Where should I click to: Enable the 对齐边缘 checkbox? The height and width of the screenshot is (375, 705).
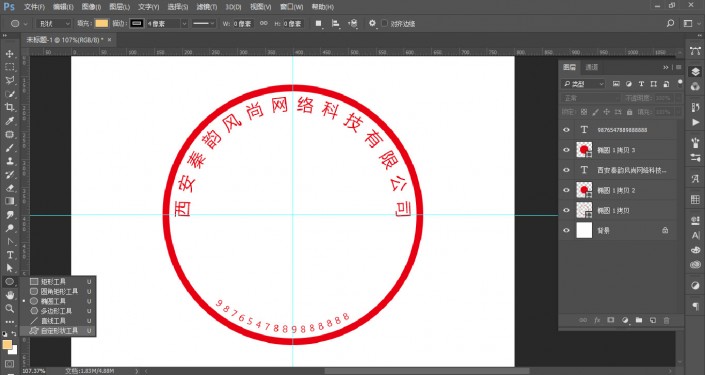coord(384,23)
